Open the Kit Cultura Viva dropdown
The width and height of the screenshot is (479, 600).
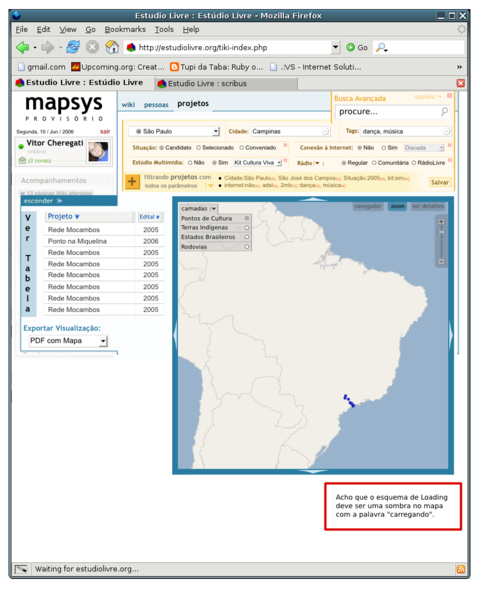(x=279, y=163)
